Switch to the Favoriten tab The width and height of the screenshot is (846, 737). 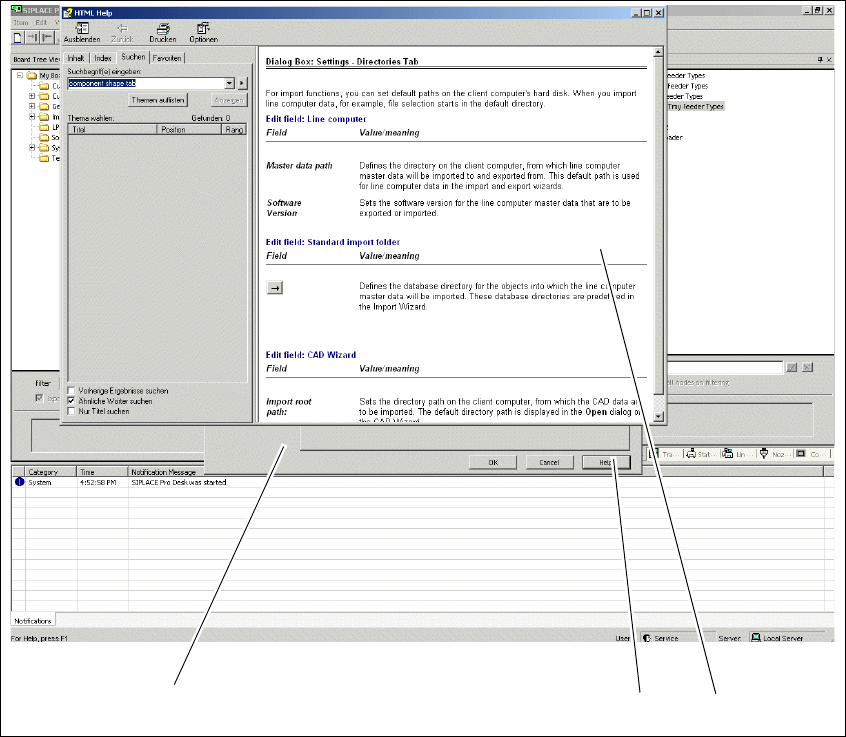click(168, 59)
